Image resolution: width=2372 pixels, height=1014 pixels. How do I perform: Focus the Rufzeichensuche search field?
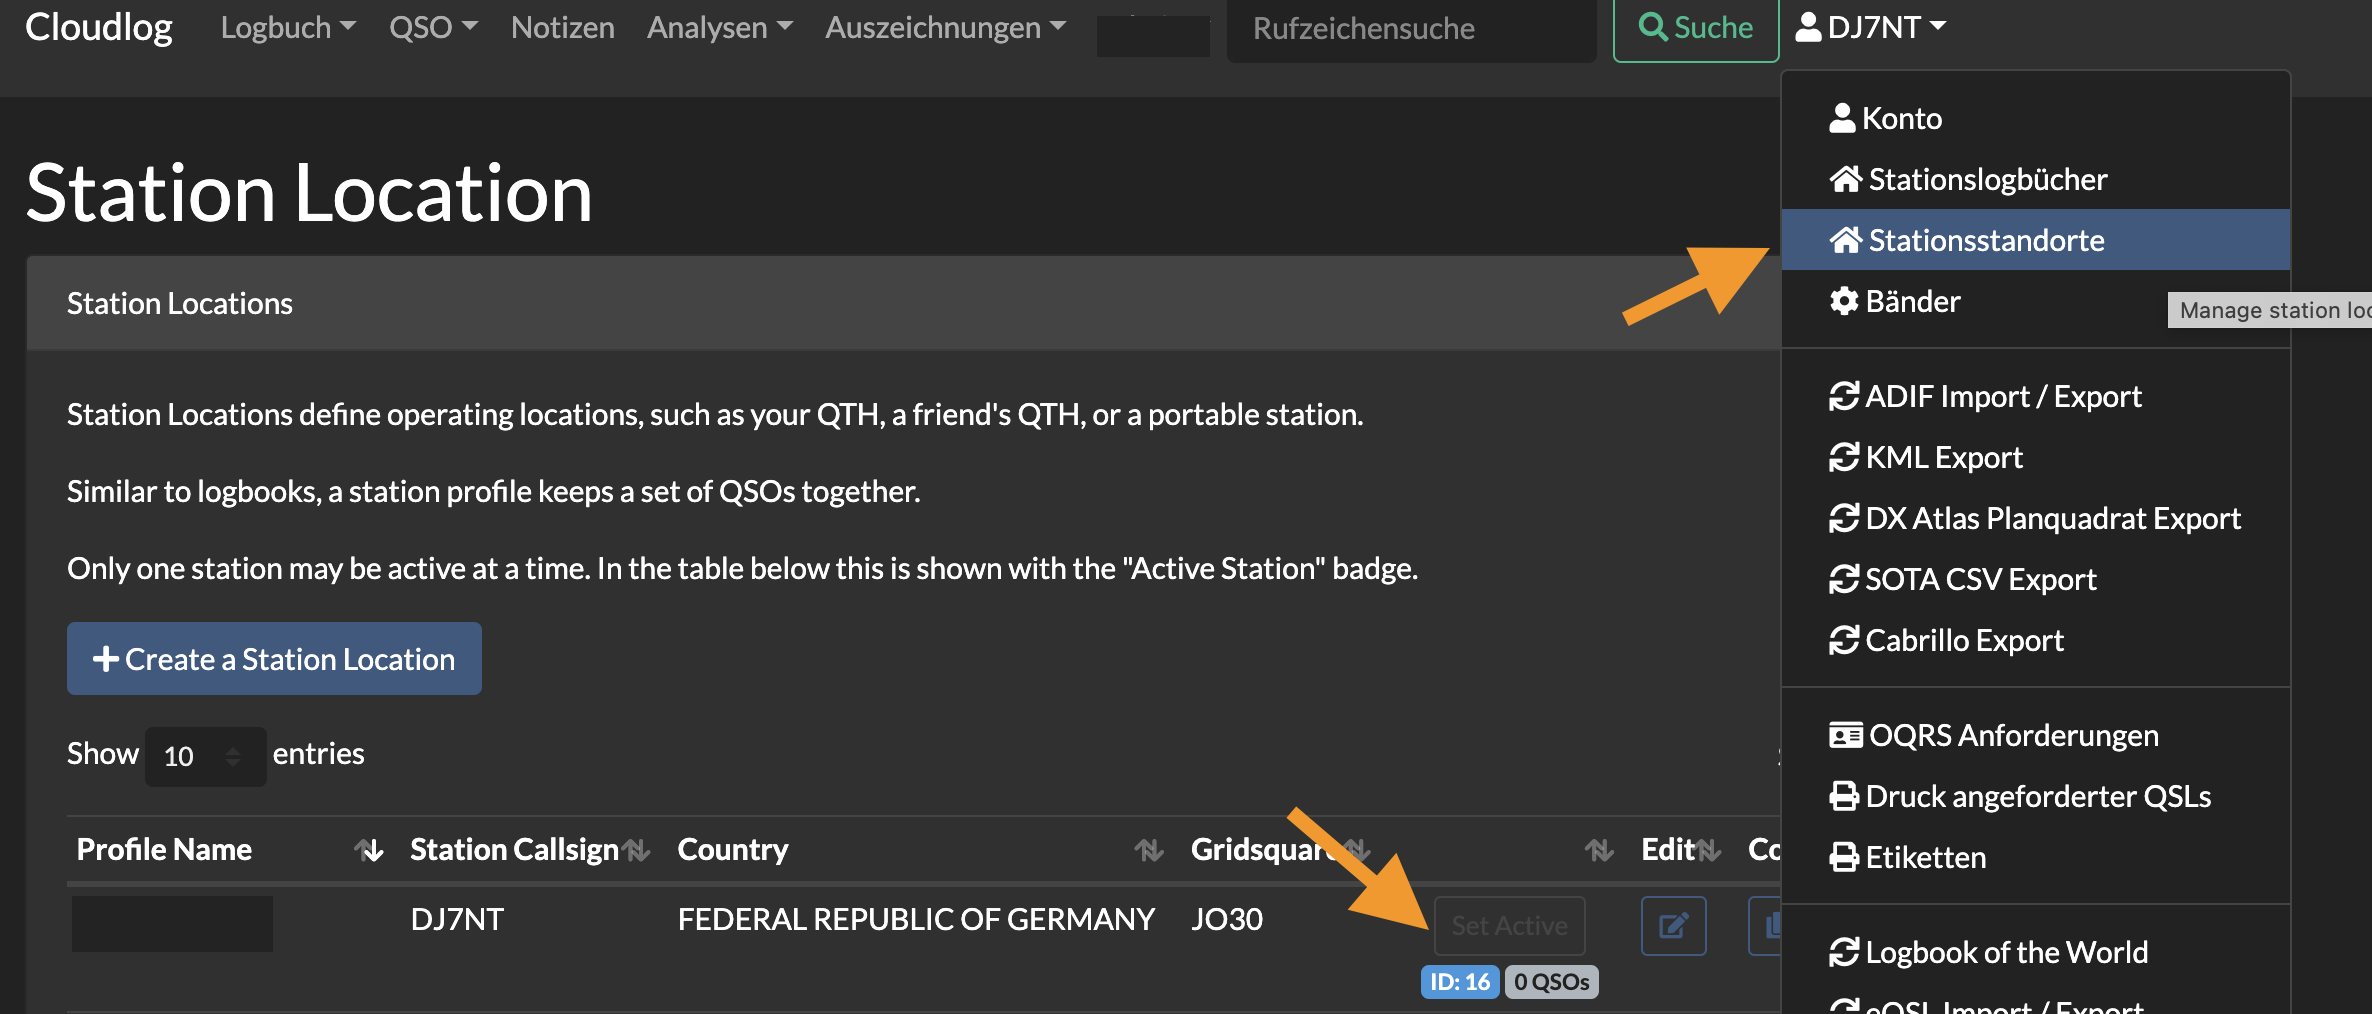1411,29
